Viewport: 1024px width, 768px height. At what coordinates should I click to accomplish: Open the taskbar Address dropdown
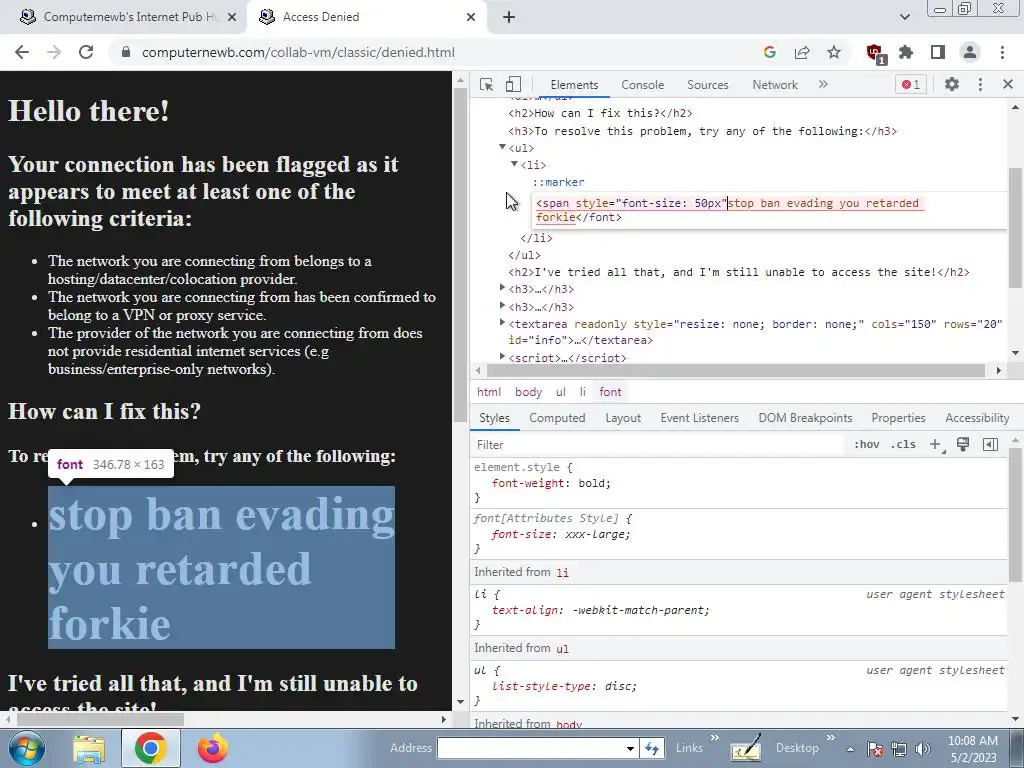tap(630, 748)
